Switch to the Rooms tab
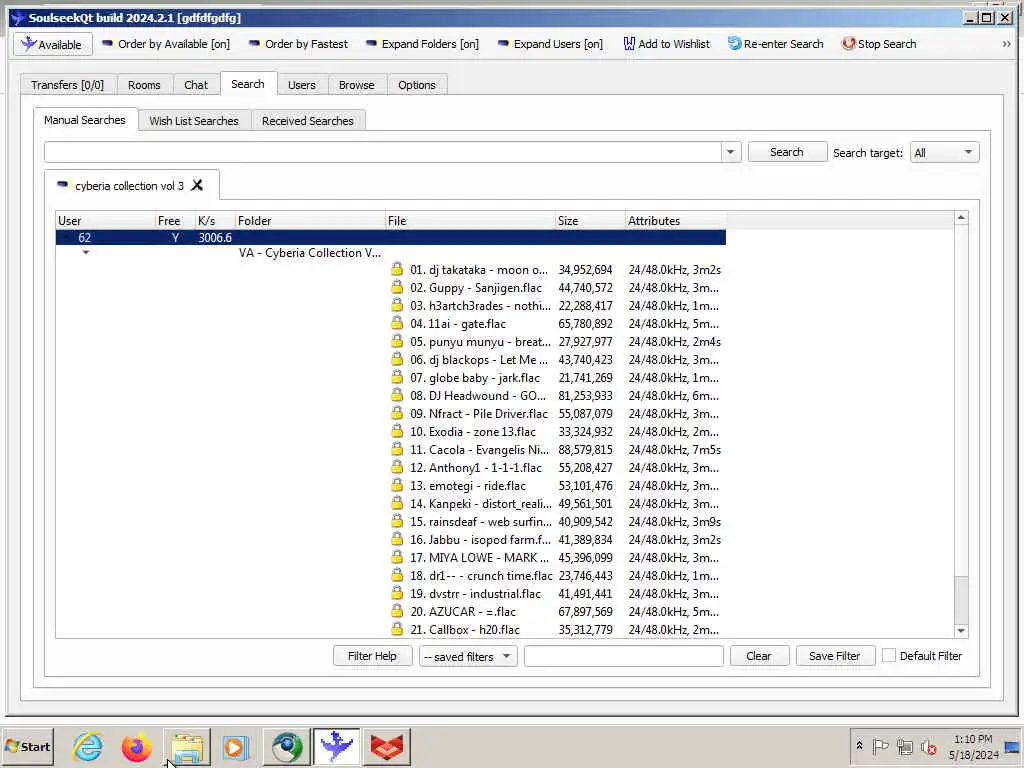Image resolution: width=1024 pixels, height=768 pixels. [144, 85]
